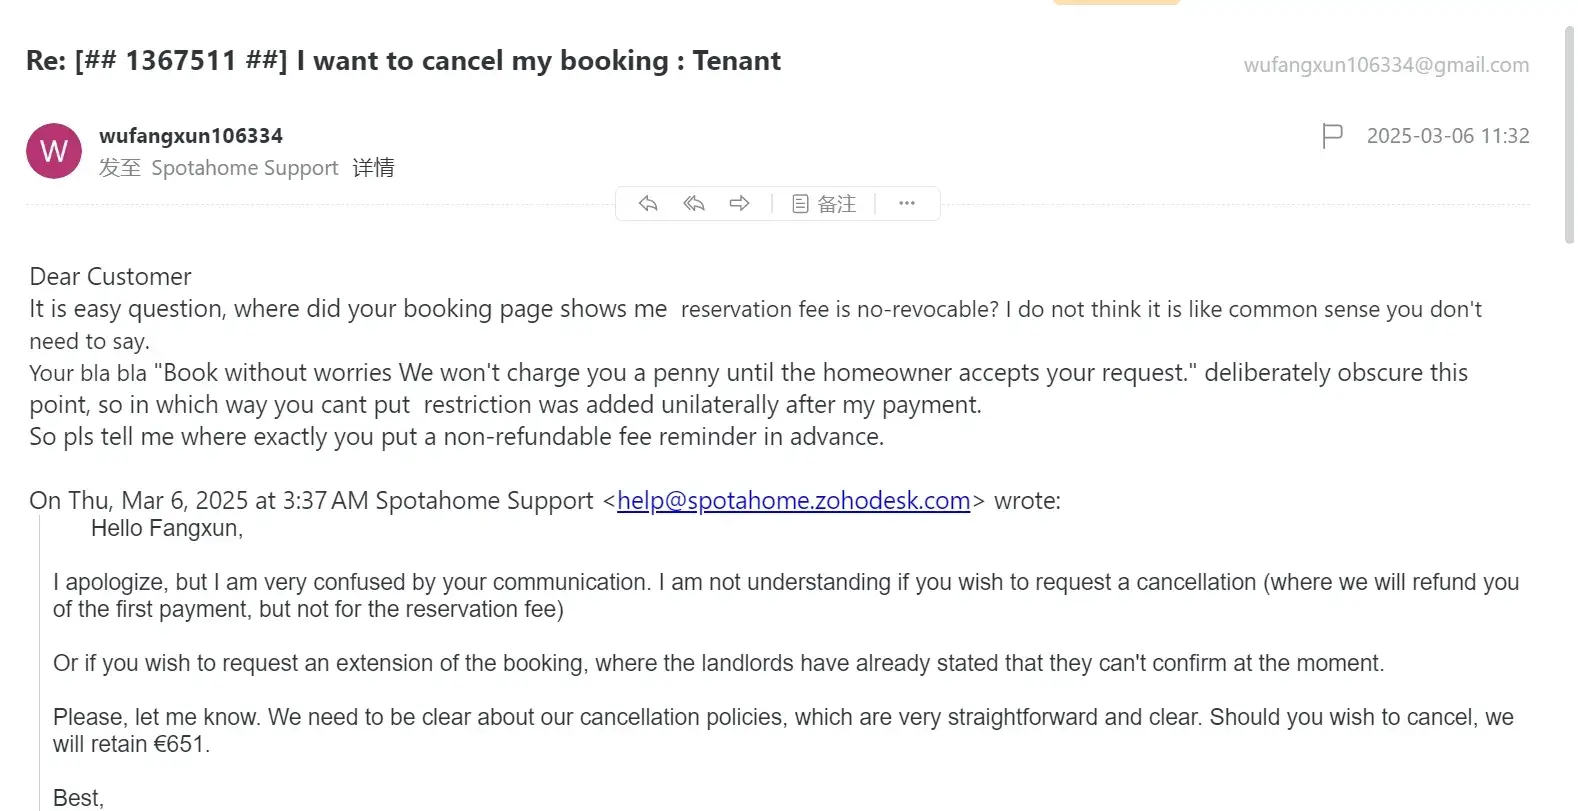Expand the 详情 details link
Viewport: 1578px width, 811px height.
pyautogui.click(x=373, y=168)
